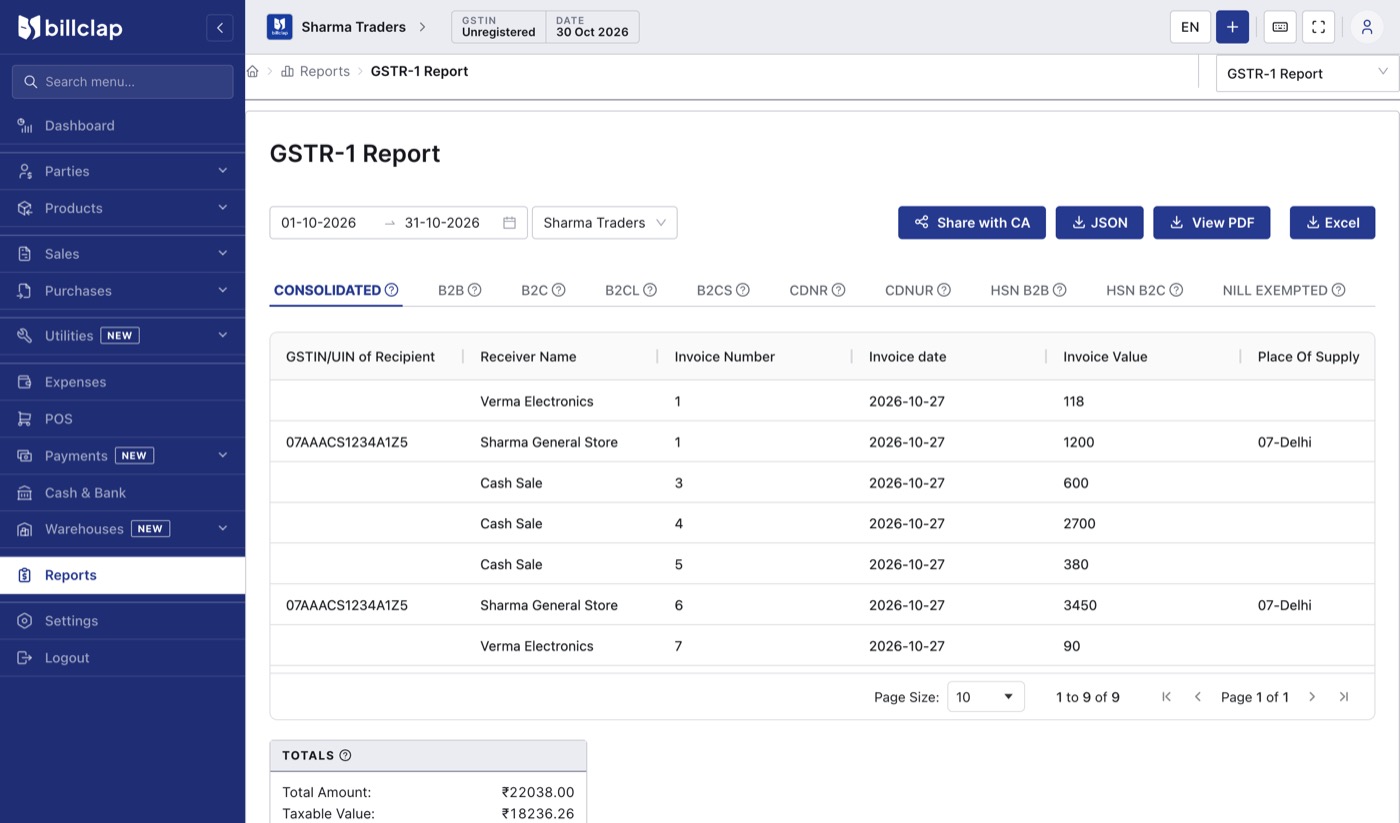
Task: Show help icon next to B2B tab
Action: click(475, 290)
